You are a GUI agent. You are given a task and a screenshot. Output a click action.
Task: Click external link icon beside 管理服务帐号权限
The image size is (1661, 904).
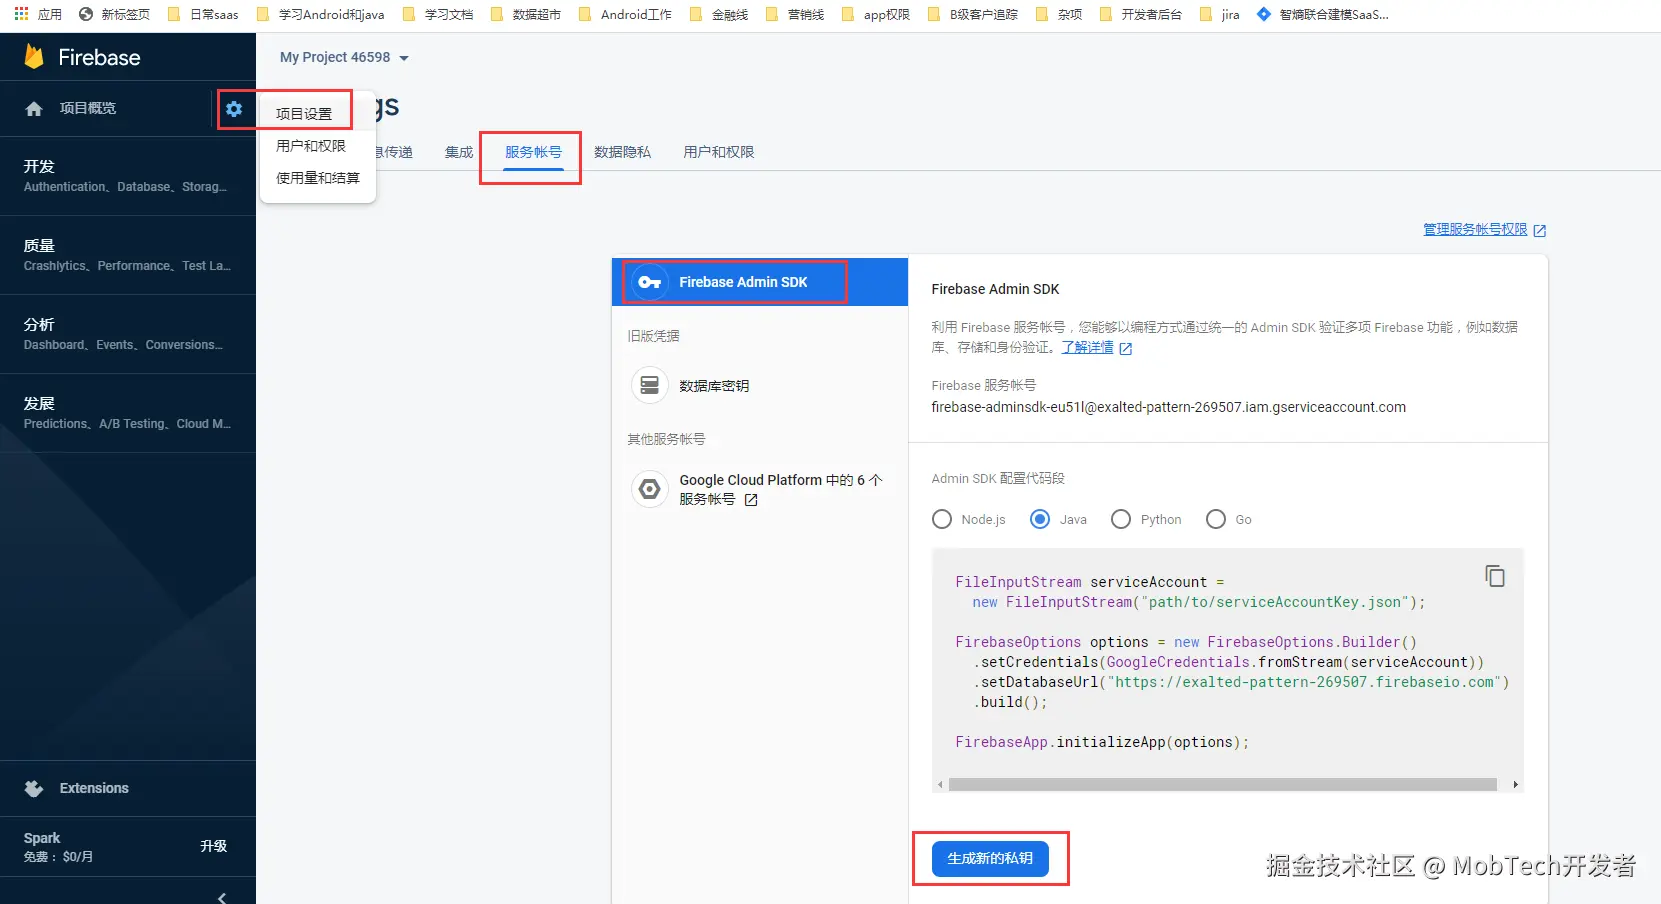[x=1540, y=230]
